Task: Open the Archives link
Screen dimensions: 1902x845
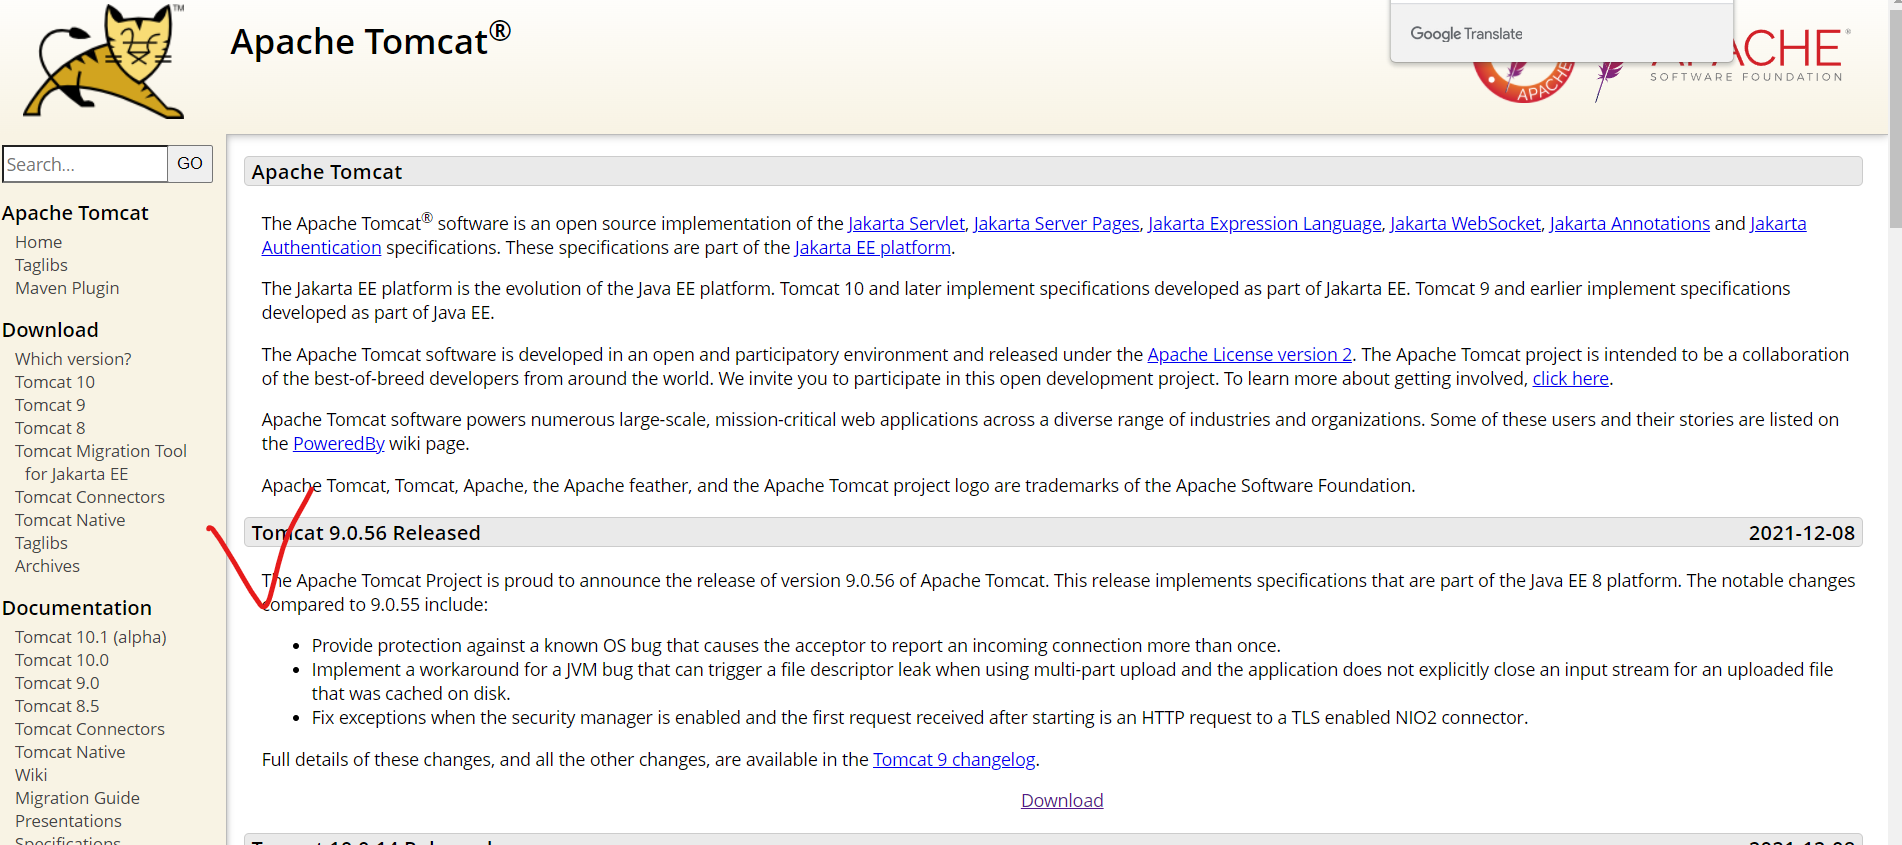Action: click(47, 566)
